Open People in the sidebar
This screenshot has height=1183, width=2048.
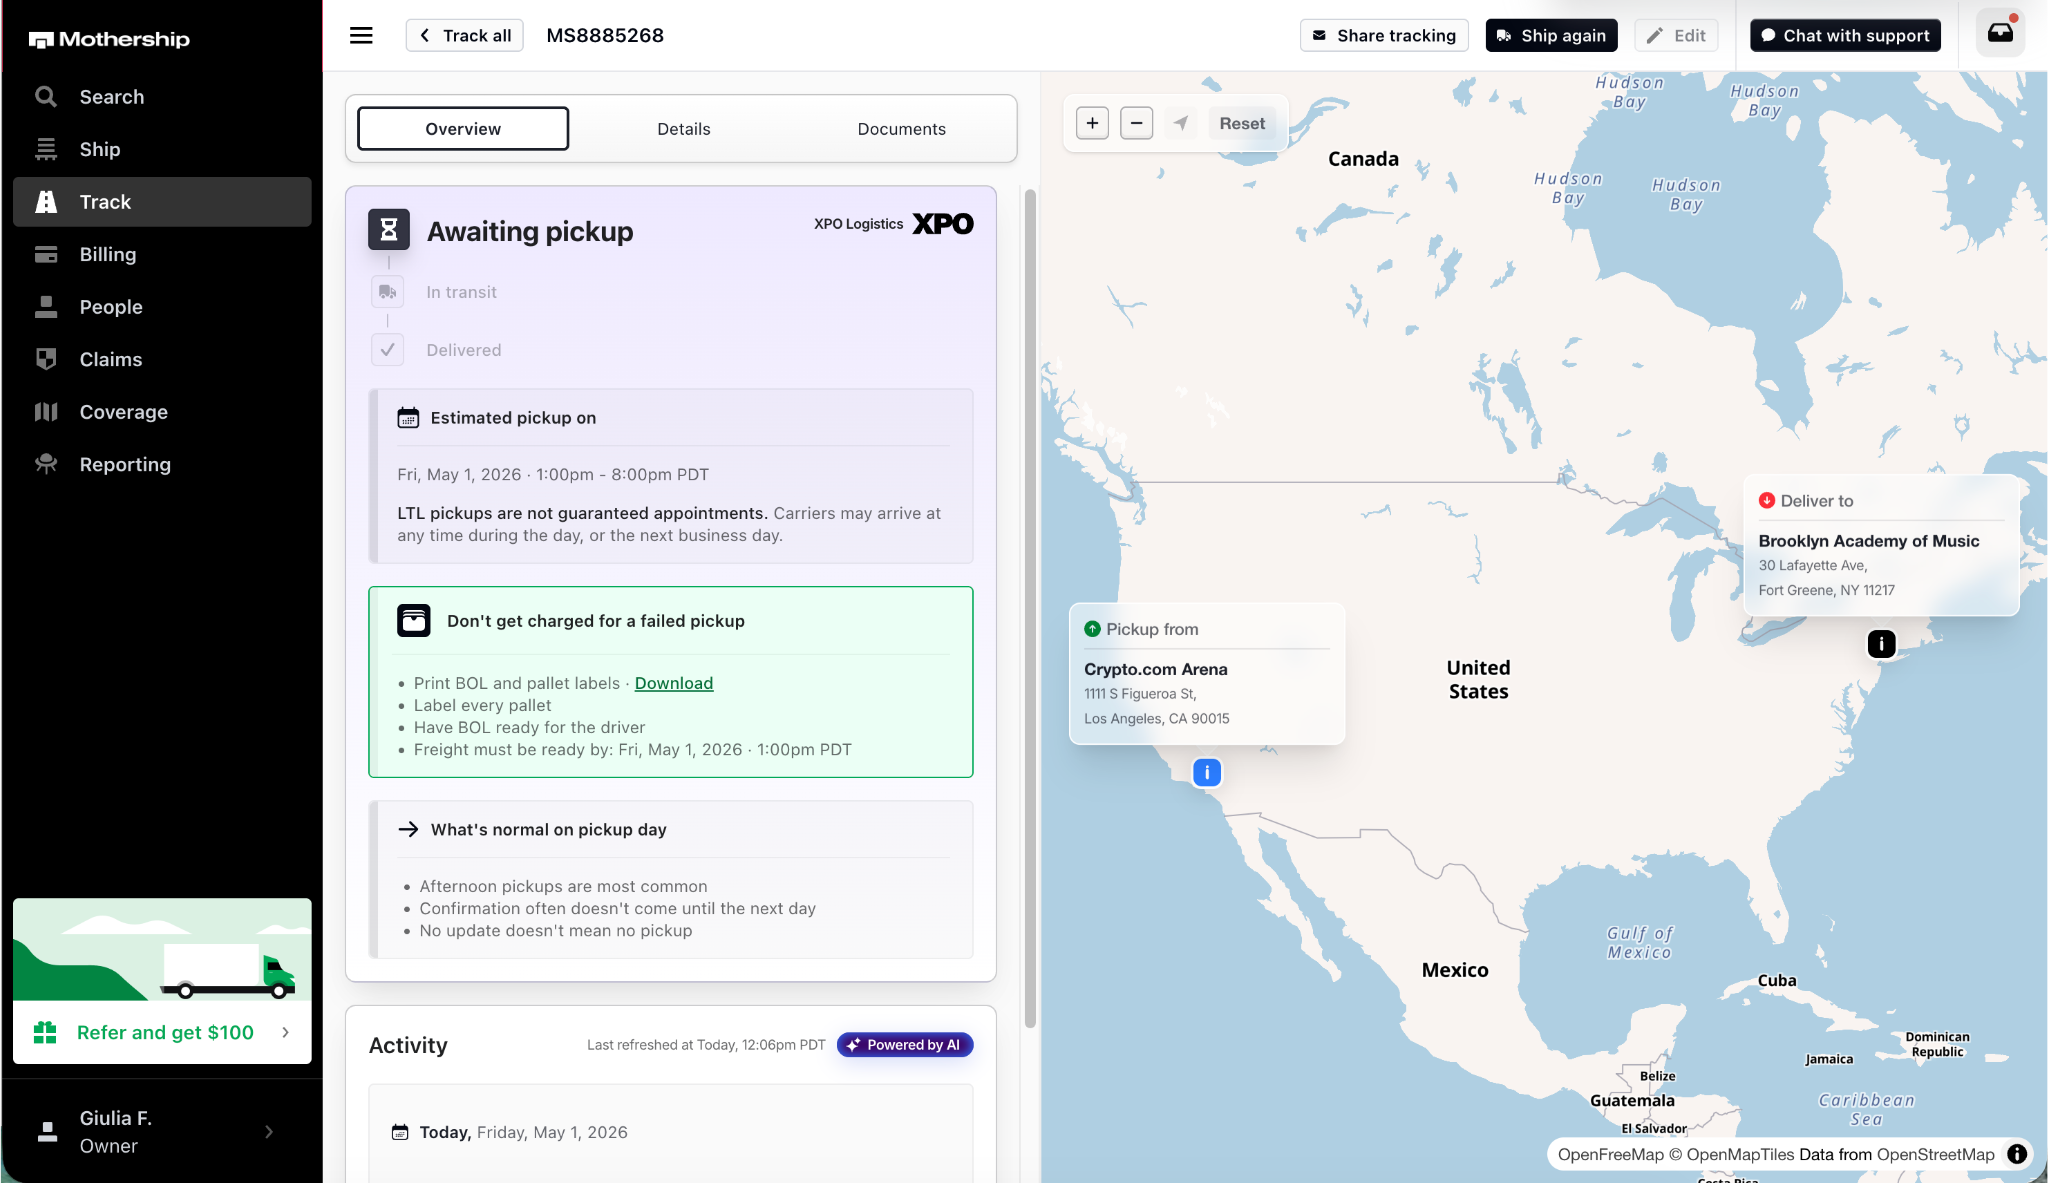pos(162,307)
